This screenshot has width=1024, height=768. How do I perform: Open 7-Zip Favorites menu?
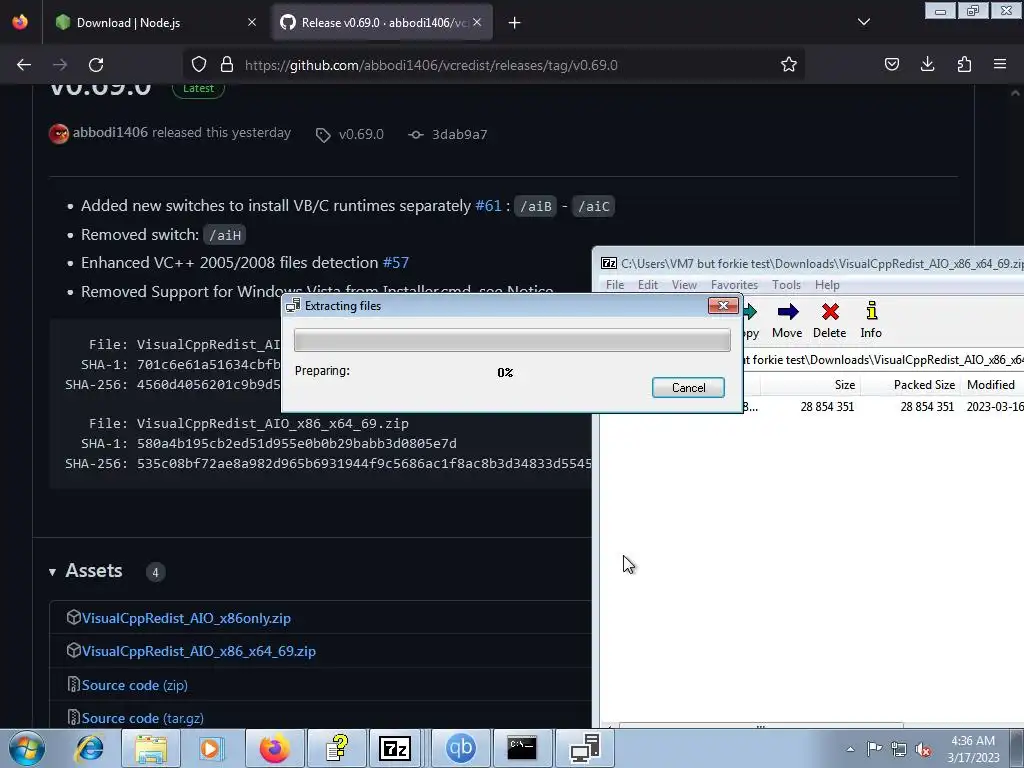pos(734,285)
